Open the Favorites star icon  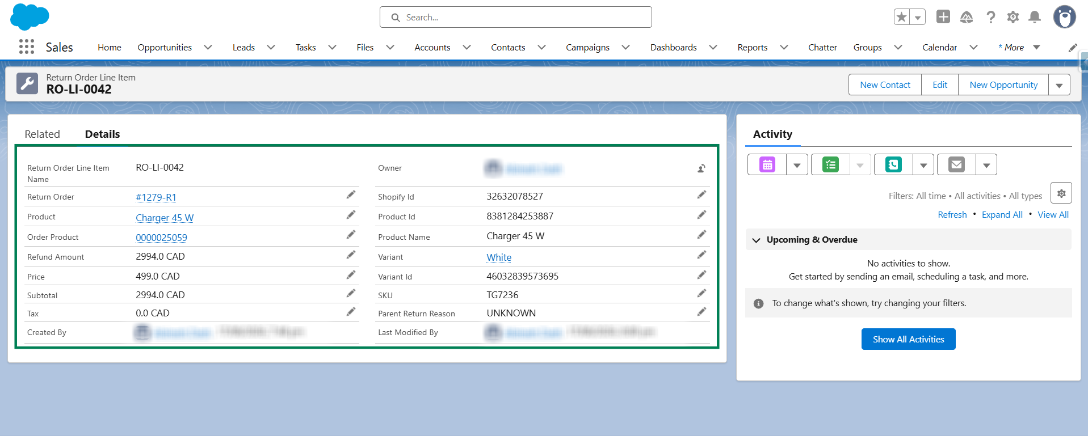pos(901,17)
